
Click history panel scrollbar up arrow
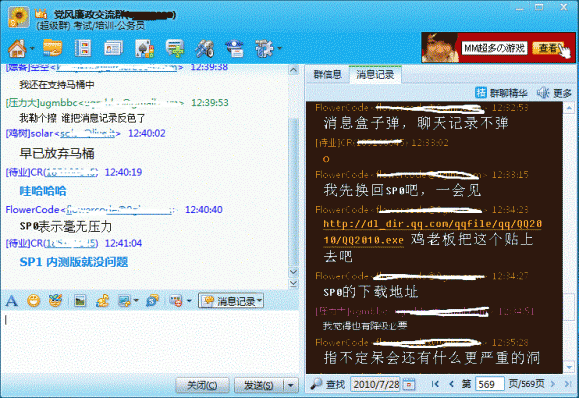(569, 108)
